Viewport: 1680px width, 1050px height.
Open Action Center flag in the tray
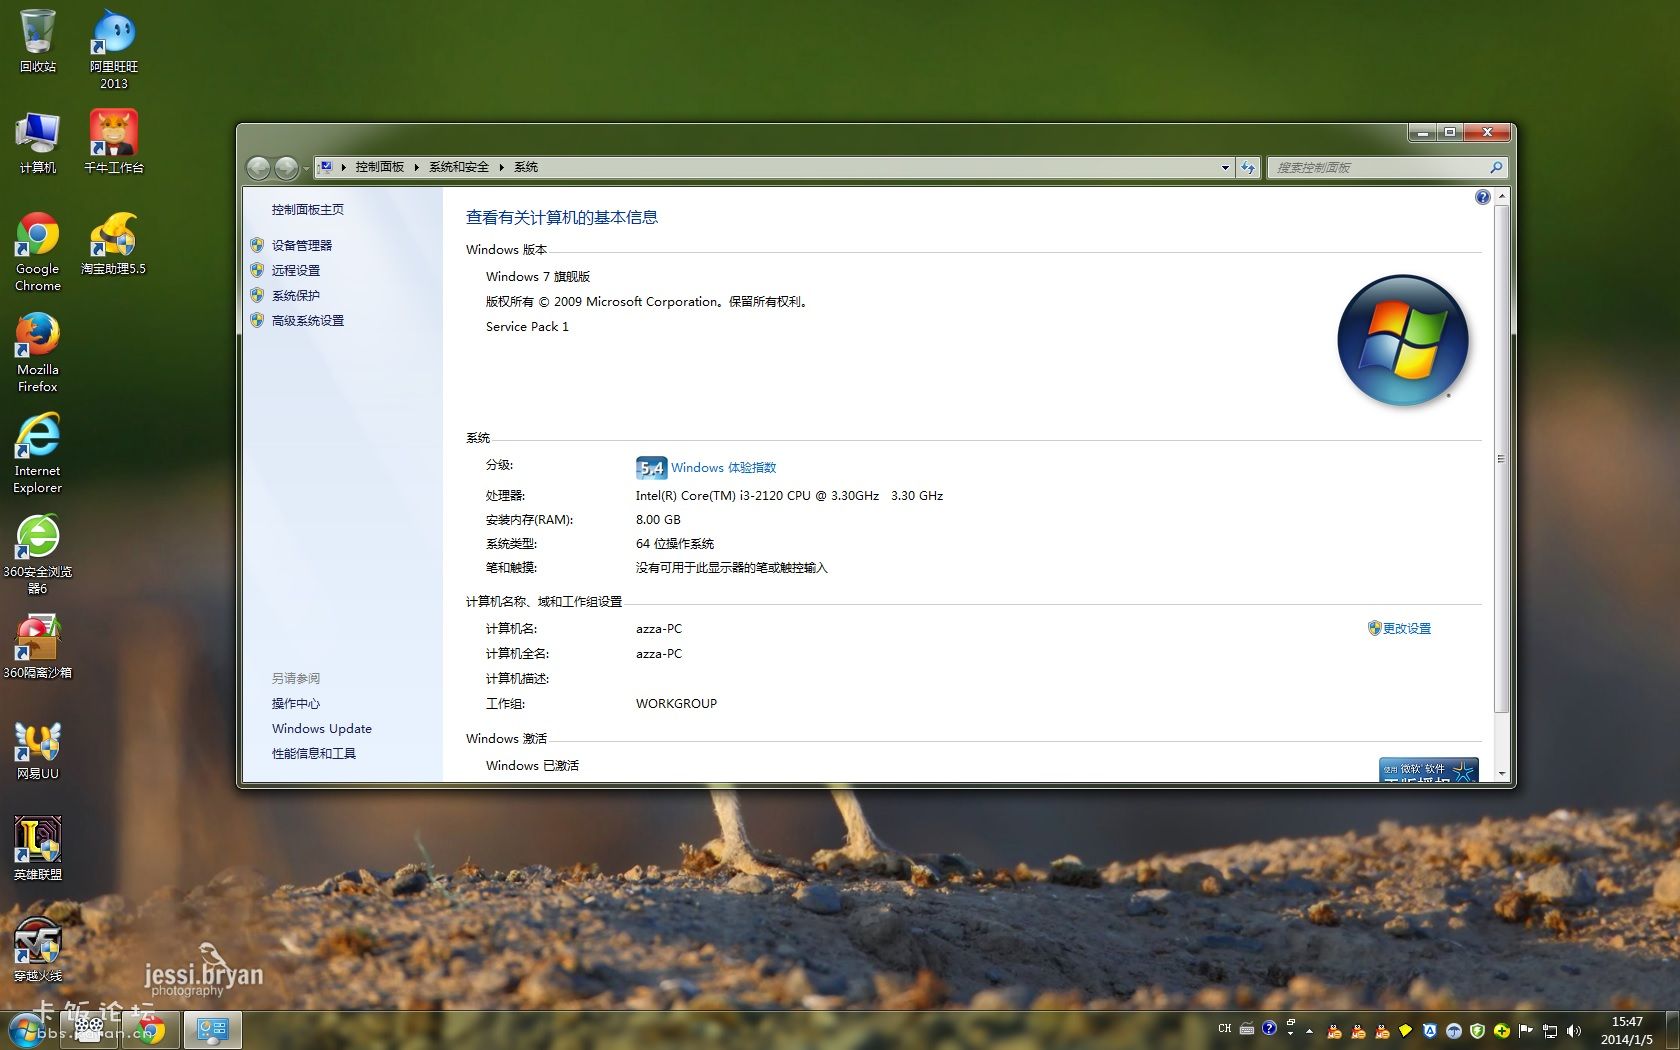(x=1525, y=1030)
